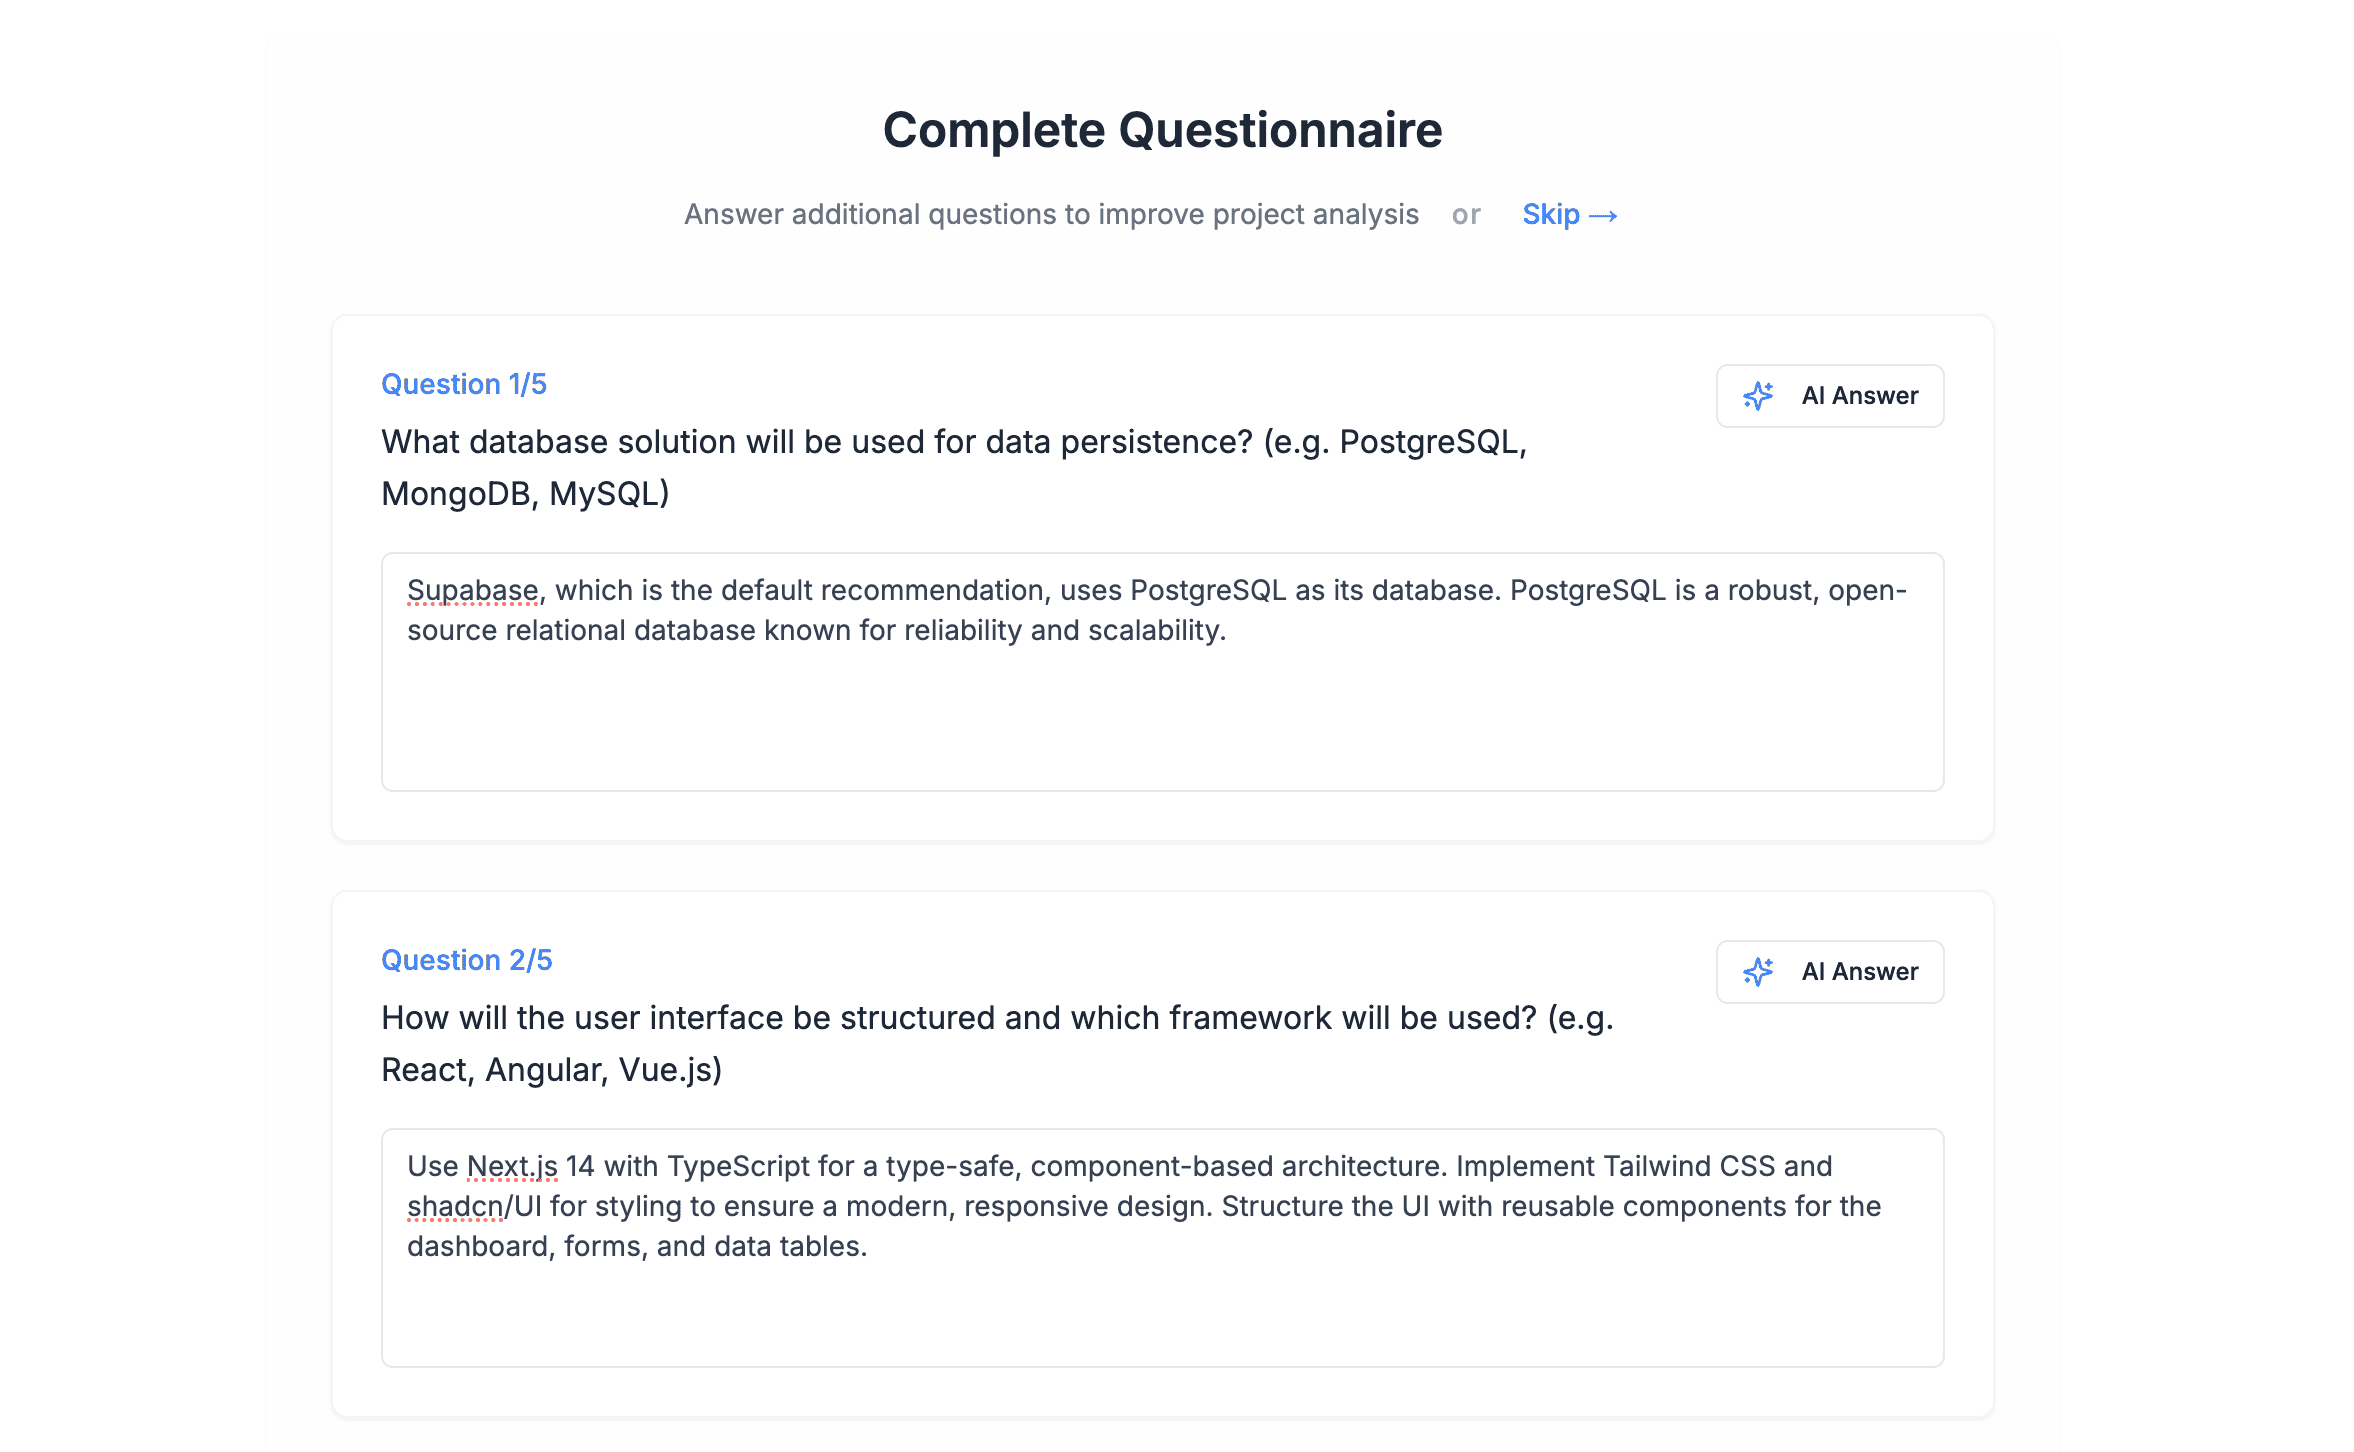2354x1452 pixels.
Task: Click the sparkle glyph beside the bottom AI Answer label
Action: (1759, 971)
